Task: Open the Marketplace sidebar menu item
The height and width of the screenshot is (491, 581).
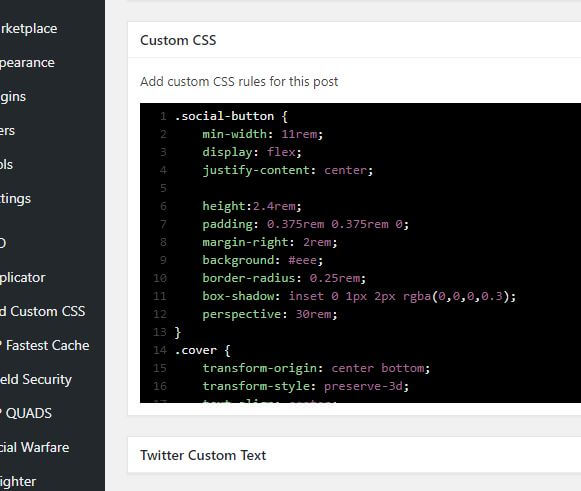Action: [x=29, y=29]
